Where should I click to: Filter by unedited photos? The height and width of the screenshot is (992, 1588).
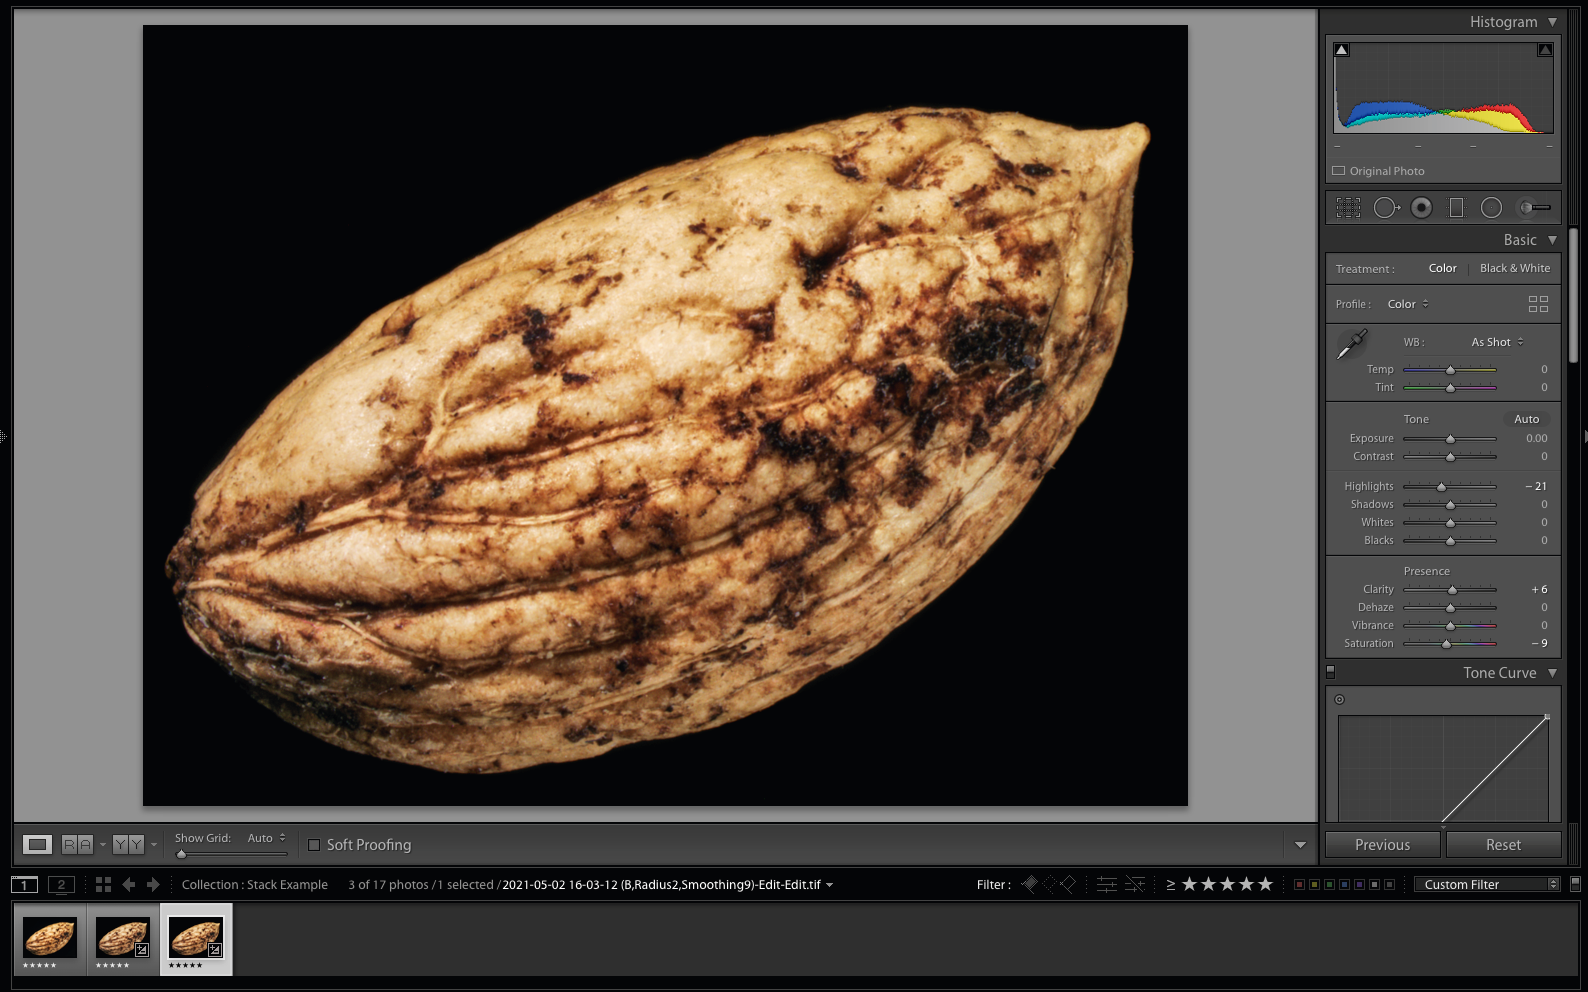pyautogui.click(x=1135, y=884)
